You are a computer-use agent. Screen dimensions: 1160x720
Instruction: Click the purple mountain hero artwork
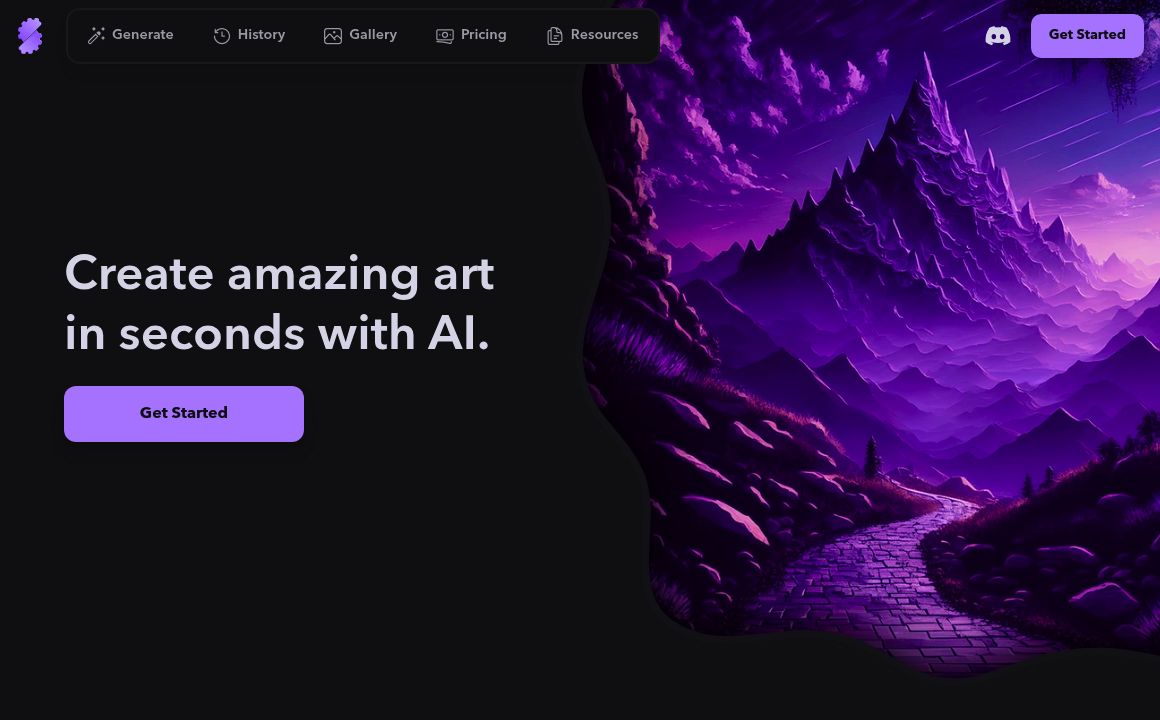tap(873, 333)
